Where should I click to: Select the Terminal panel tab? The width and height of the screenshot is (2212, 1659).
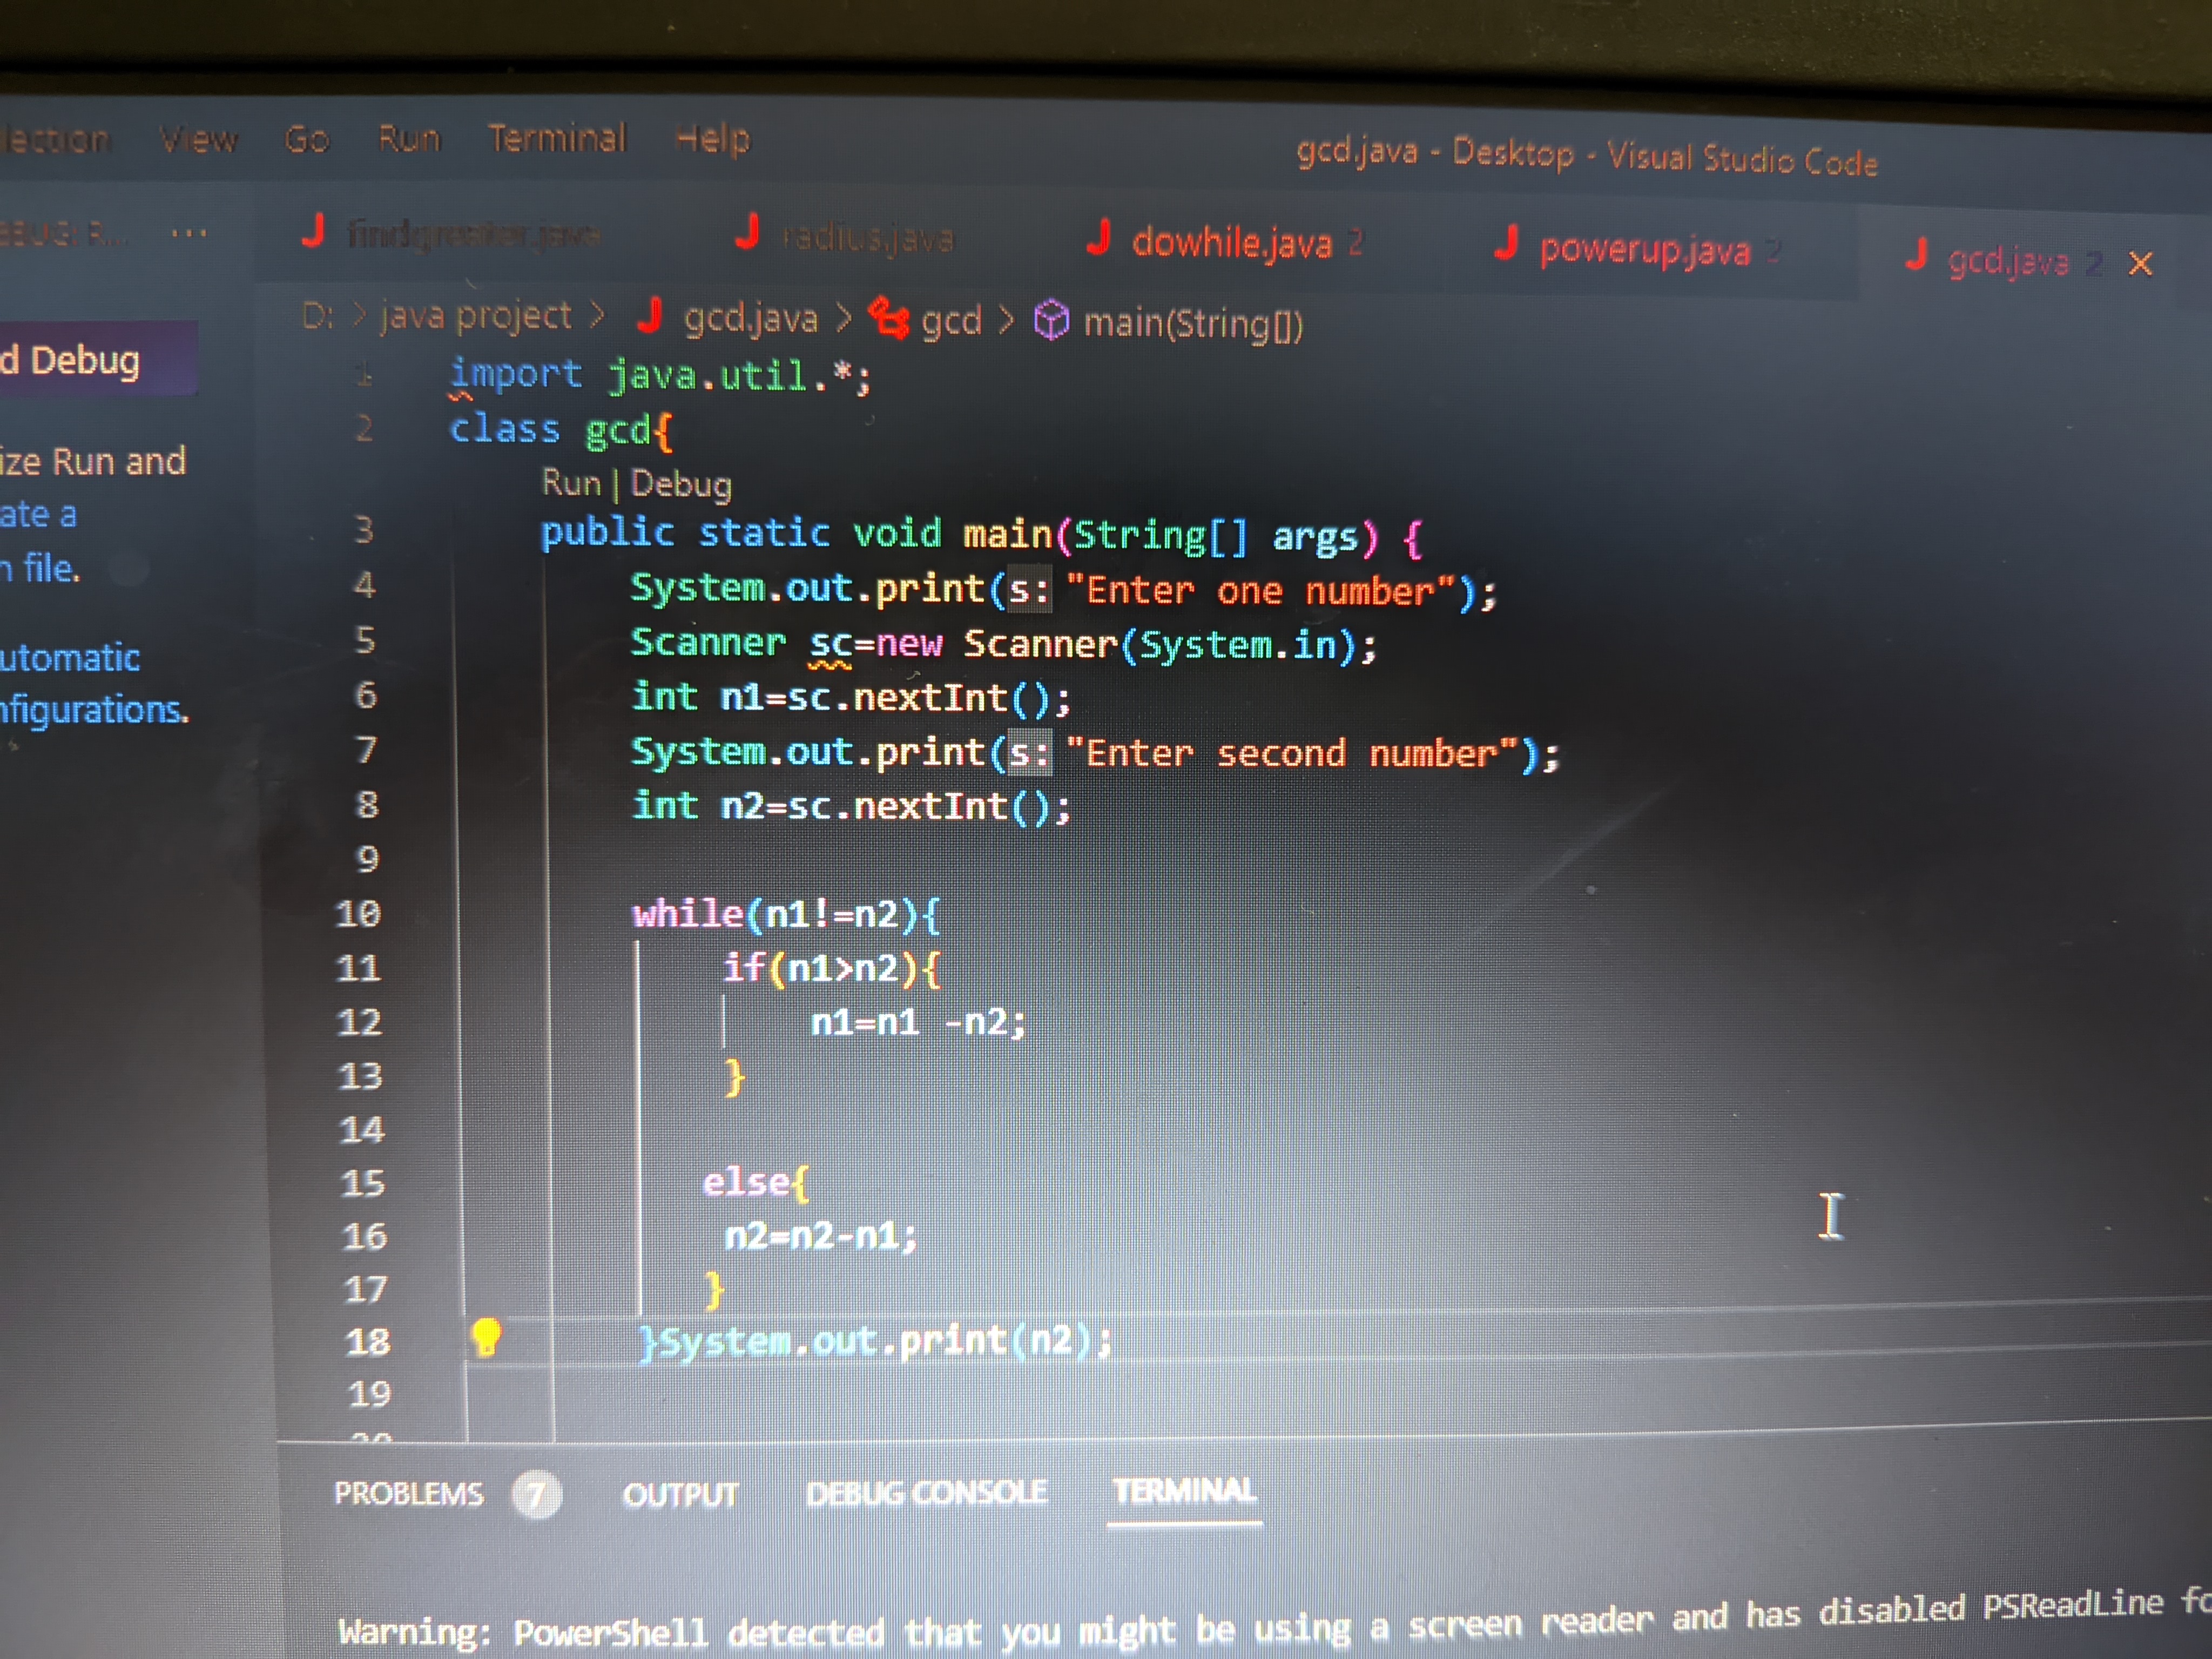(x=1184, y=1491)
